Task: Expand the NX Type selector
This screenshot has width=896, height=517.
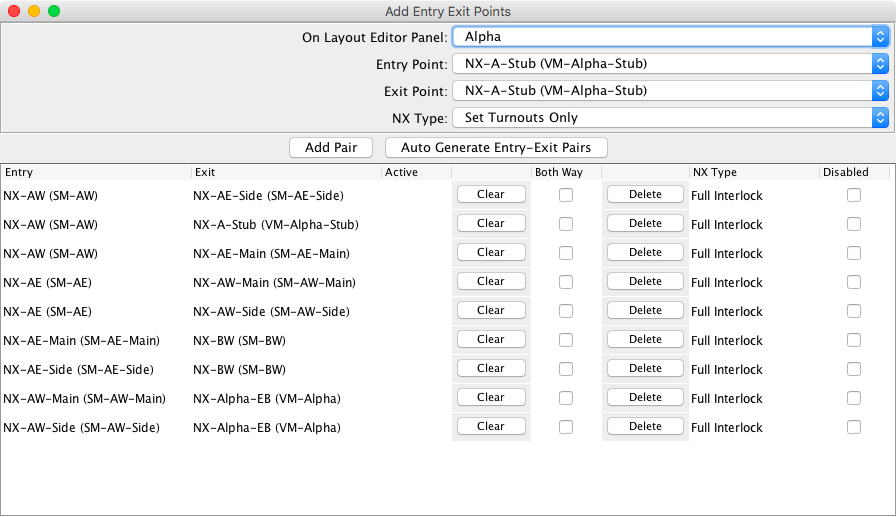Action: pyautogui.click(x=670, y=118)
